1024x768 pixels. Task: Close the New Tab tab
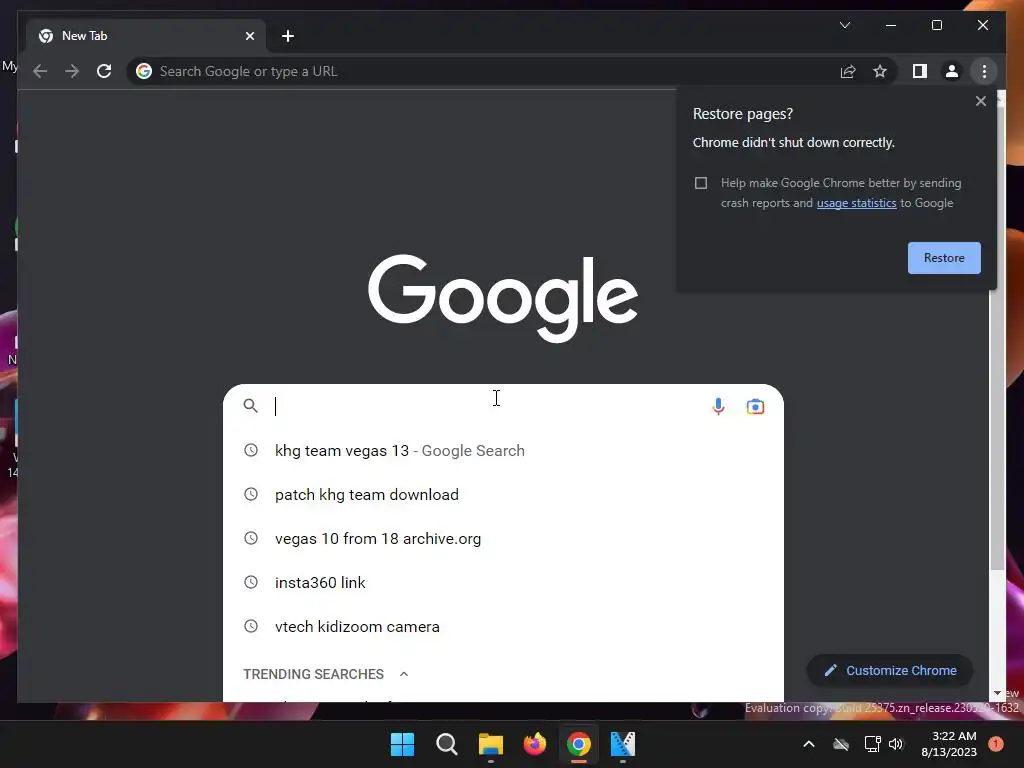(x=249, y=36)
